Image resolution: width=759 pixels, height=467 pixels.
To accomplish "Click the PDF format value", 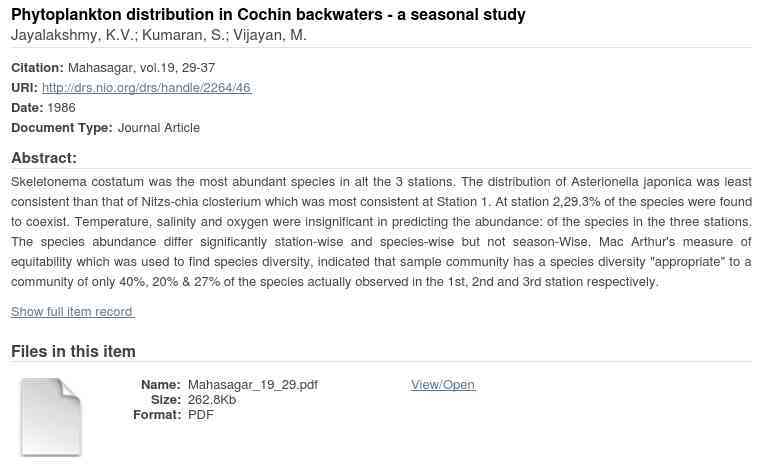I will pyautogui.click(x=201, y=415).
